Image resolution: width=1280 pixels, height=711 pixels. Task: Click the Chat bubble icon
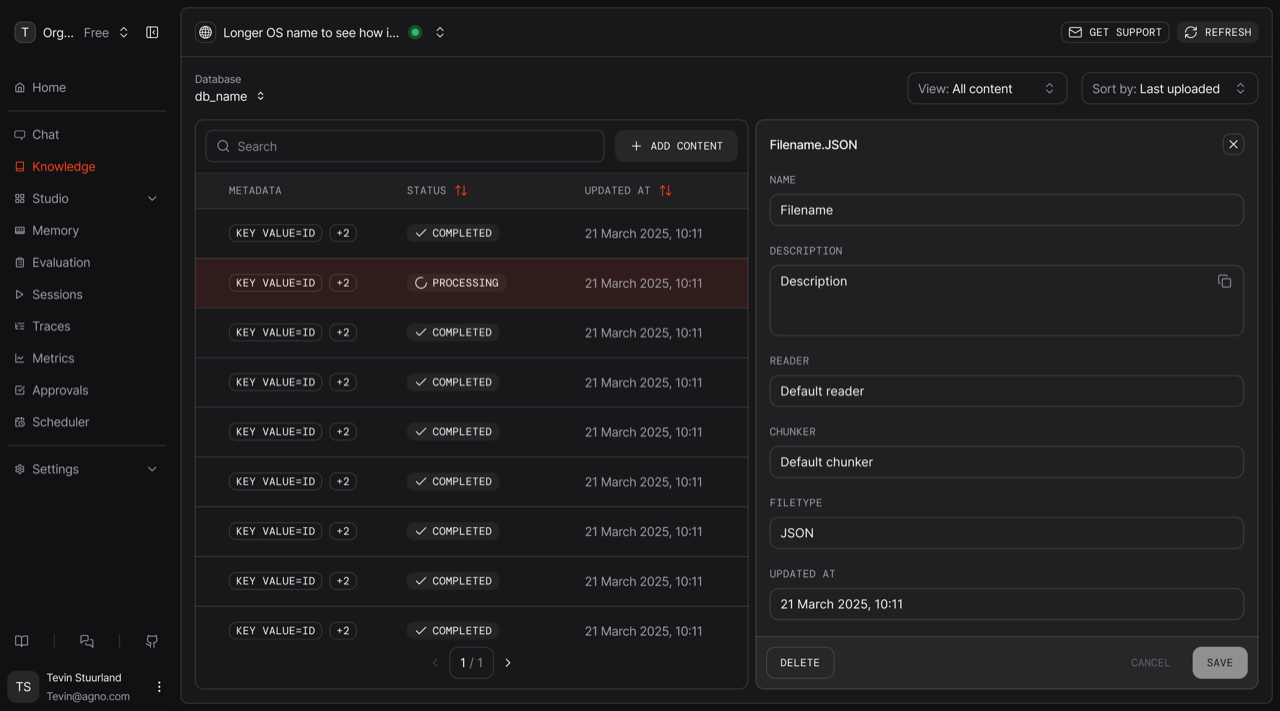(20, 134)
